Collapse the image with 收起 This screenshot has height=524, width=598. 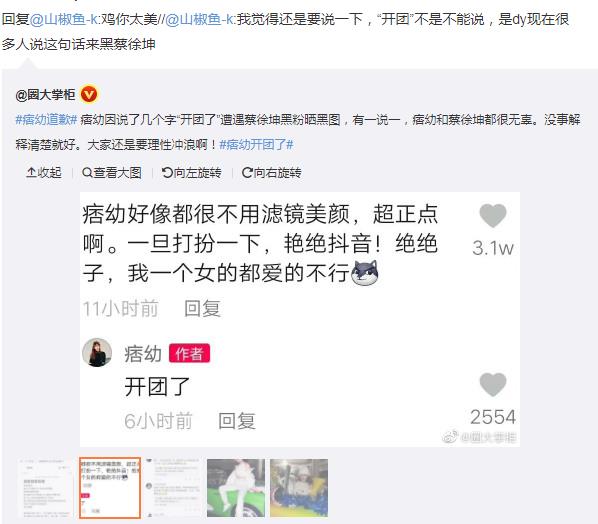click(x=44, y=173)
